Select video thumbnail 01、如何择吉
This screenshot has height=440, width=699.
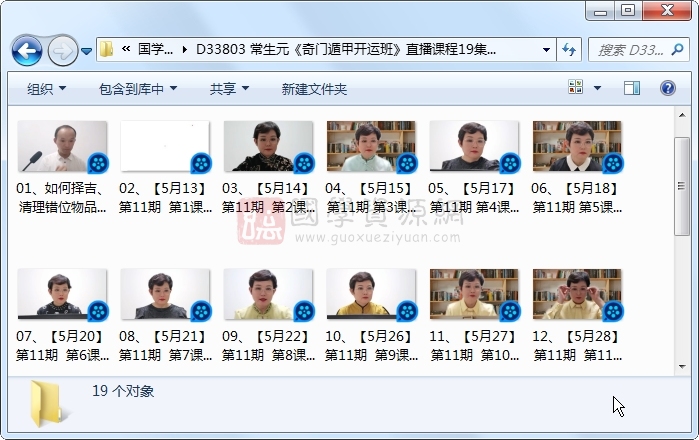tap(62, 146)
